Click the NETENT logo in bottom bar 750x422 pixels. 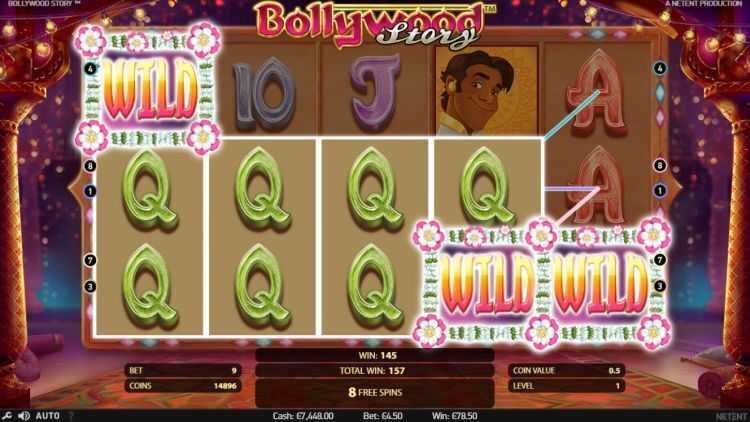click(731, 416)
